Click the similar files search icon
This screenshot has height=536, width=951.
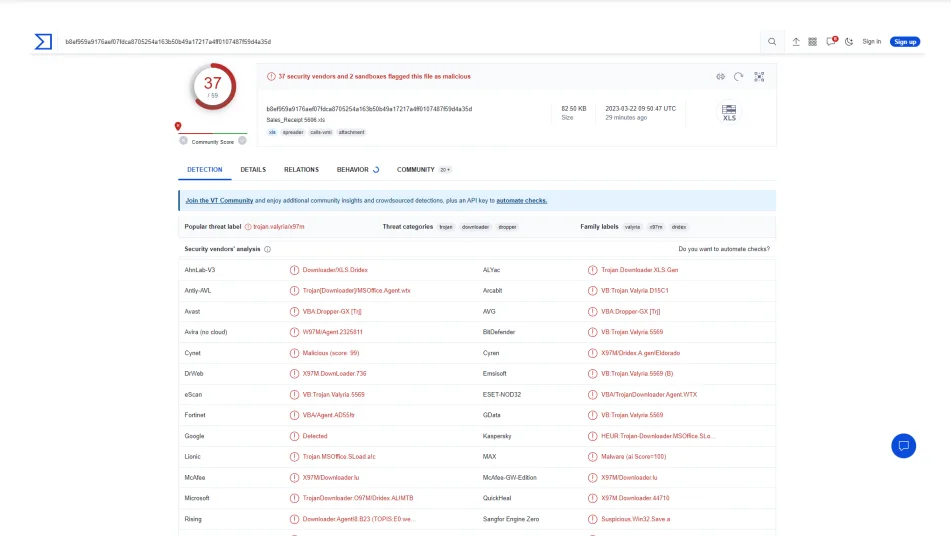tap(721, 77)
